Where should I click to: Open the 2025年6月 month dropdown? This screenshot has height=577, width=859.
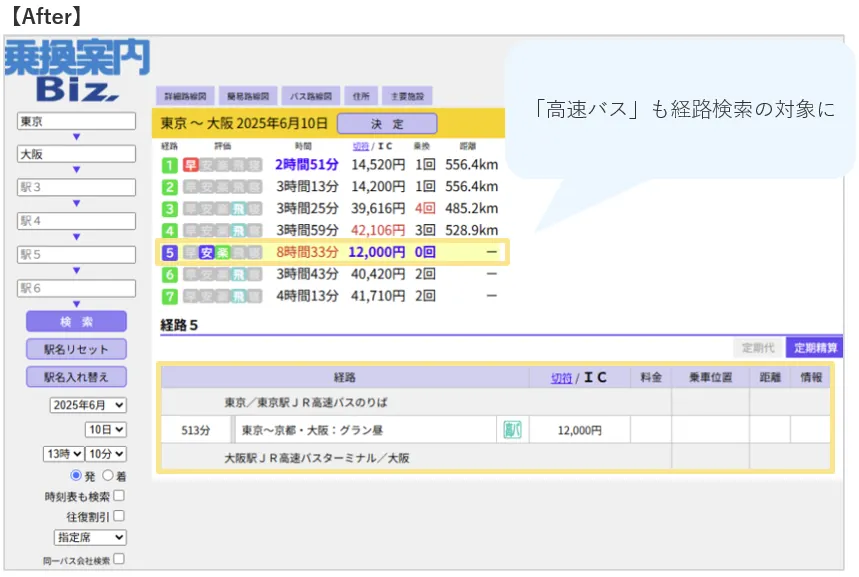point(88,405)
